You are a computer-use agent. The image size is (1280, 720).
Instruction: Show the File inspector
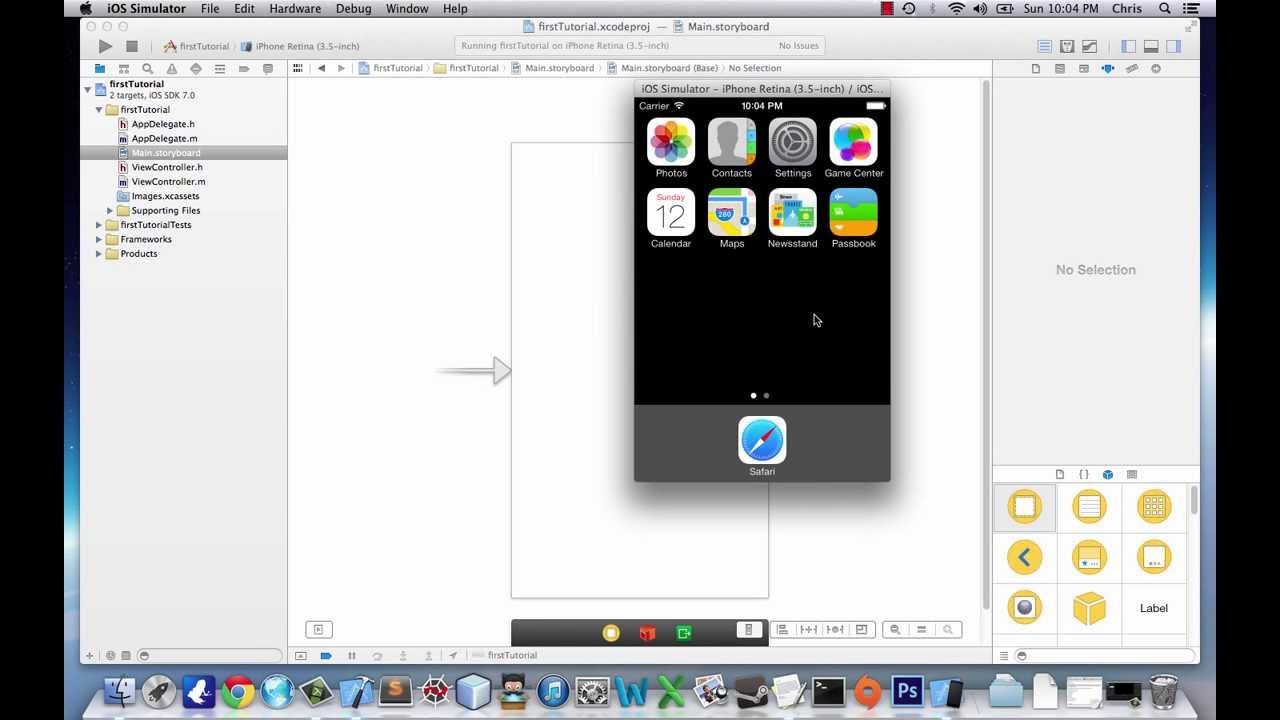[x=1036, y=68]
